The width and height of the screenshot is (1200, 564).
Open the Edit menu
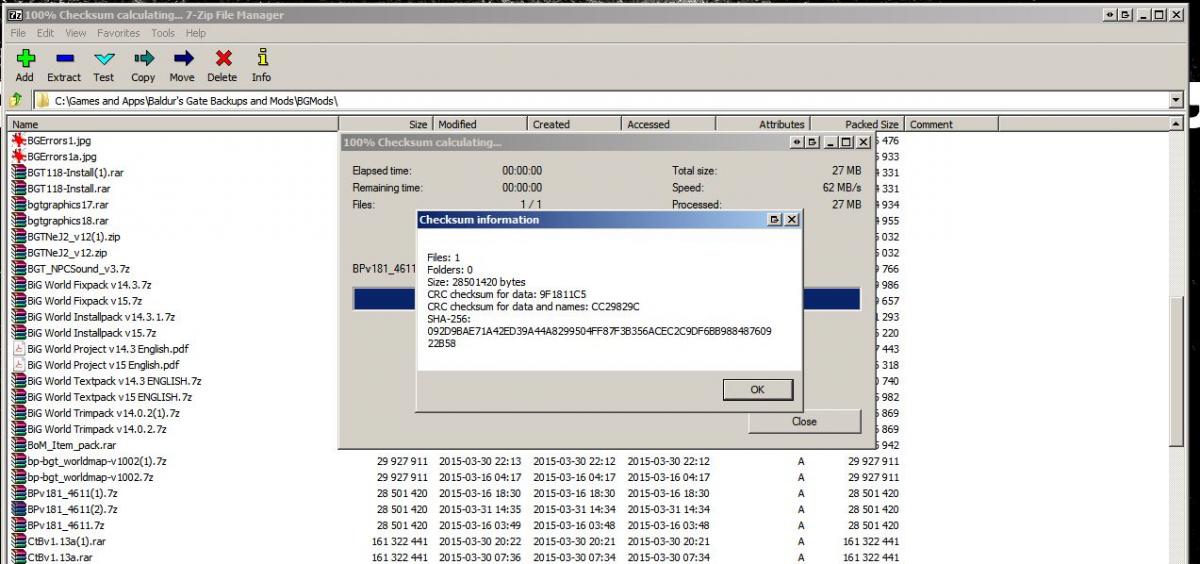click(x=46, y=33)
